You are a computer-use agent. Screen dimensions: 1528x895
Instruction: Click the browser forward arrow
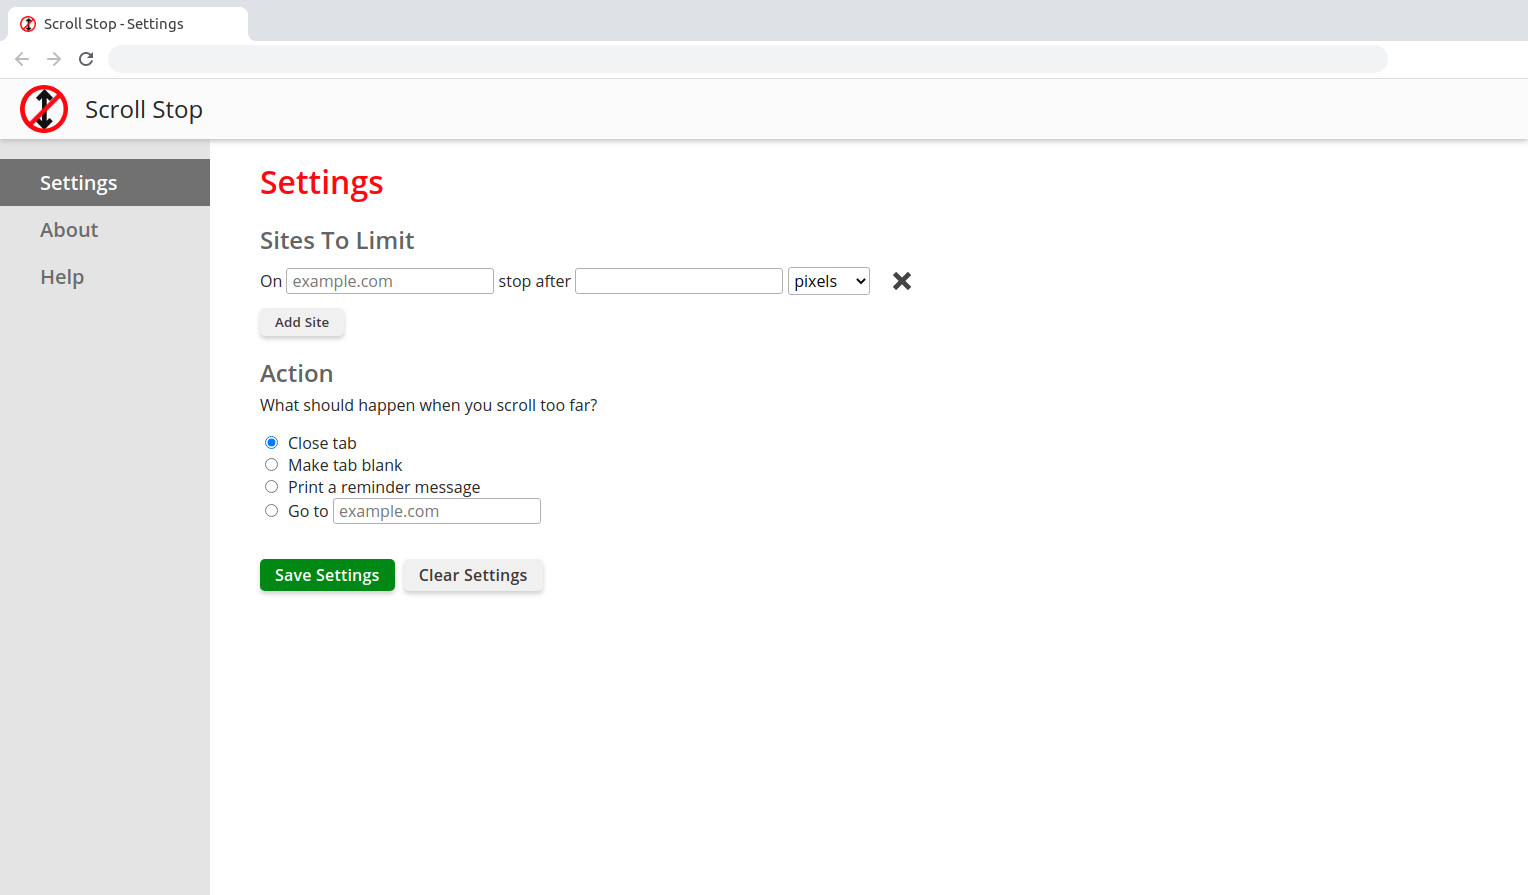click(54, 59)
